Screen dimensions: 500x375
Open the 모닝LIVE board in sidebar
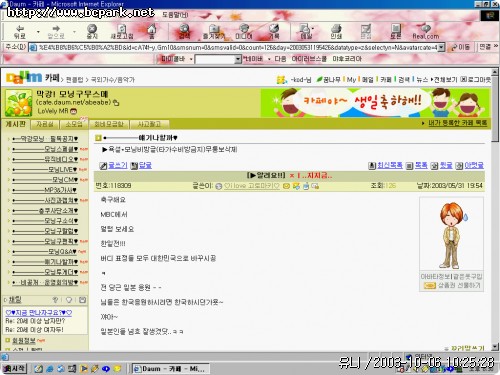pyautogui.click(x=45, y=169)
